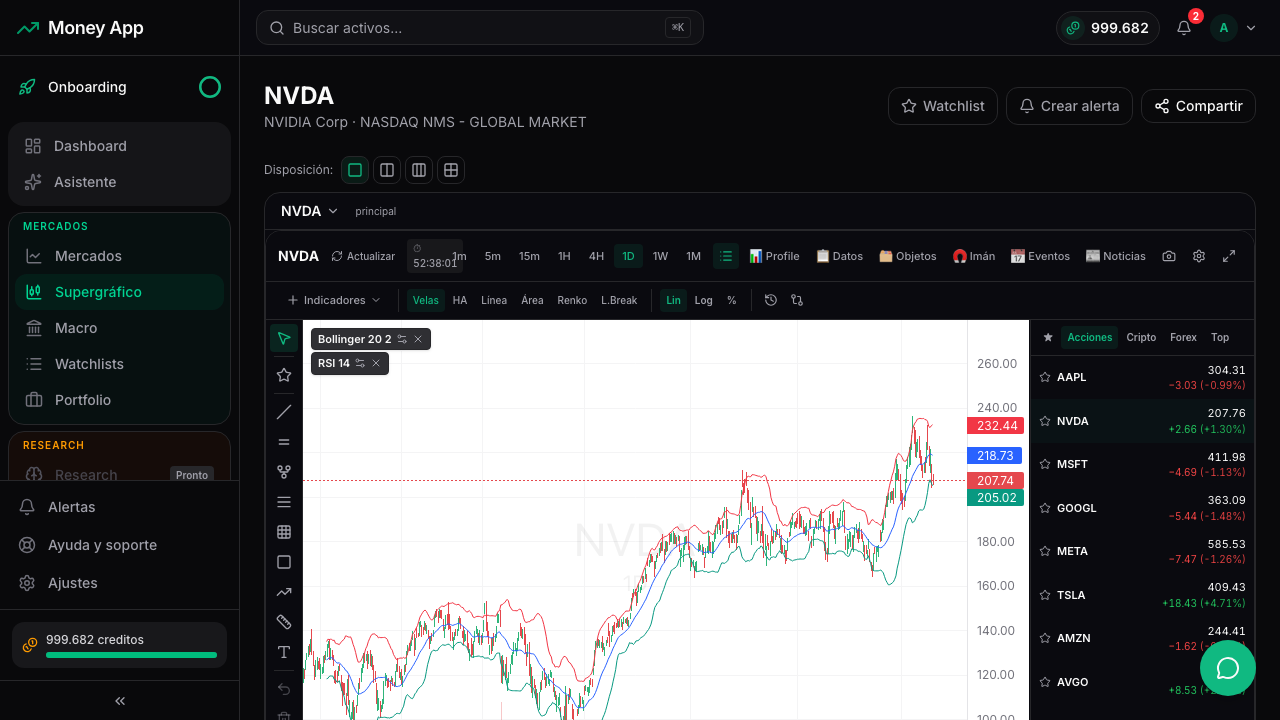This screenshot has height=720, width=1280.
Task: Select the ruler measure tool
Action: (x=284, y=622)
